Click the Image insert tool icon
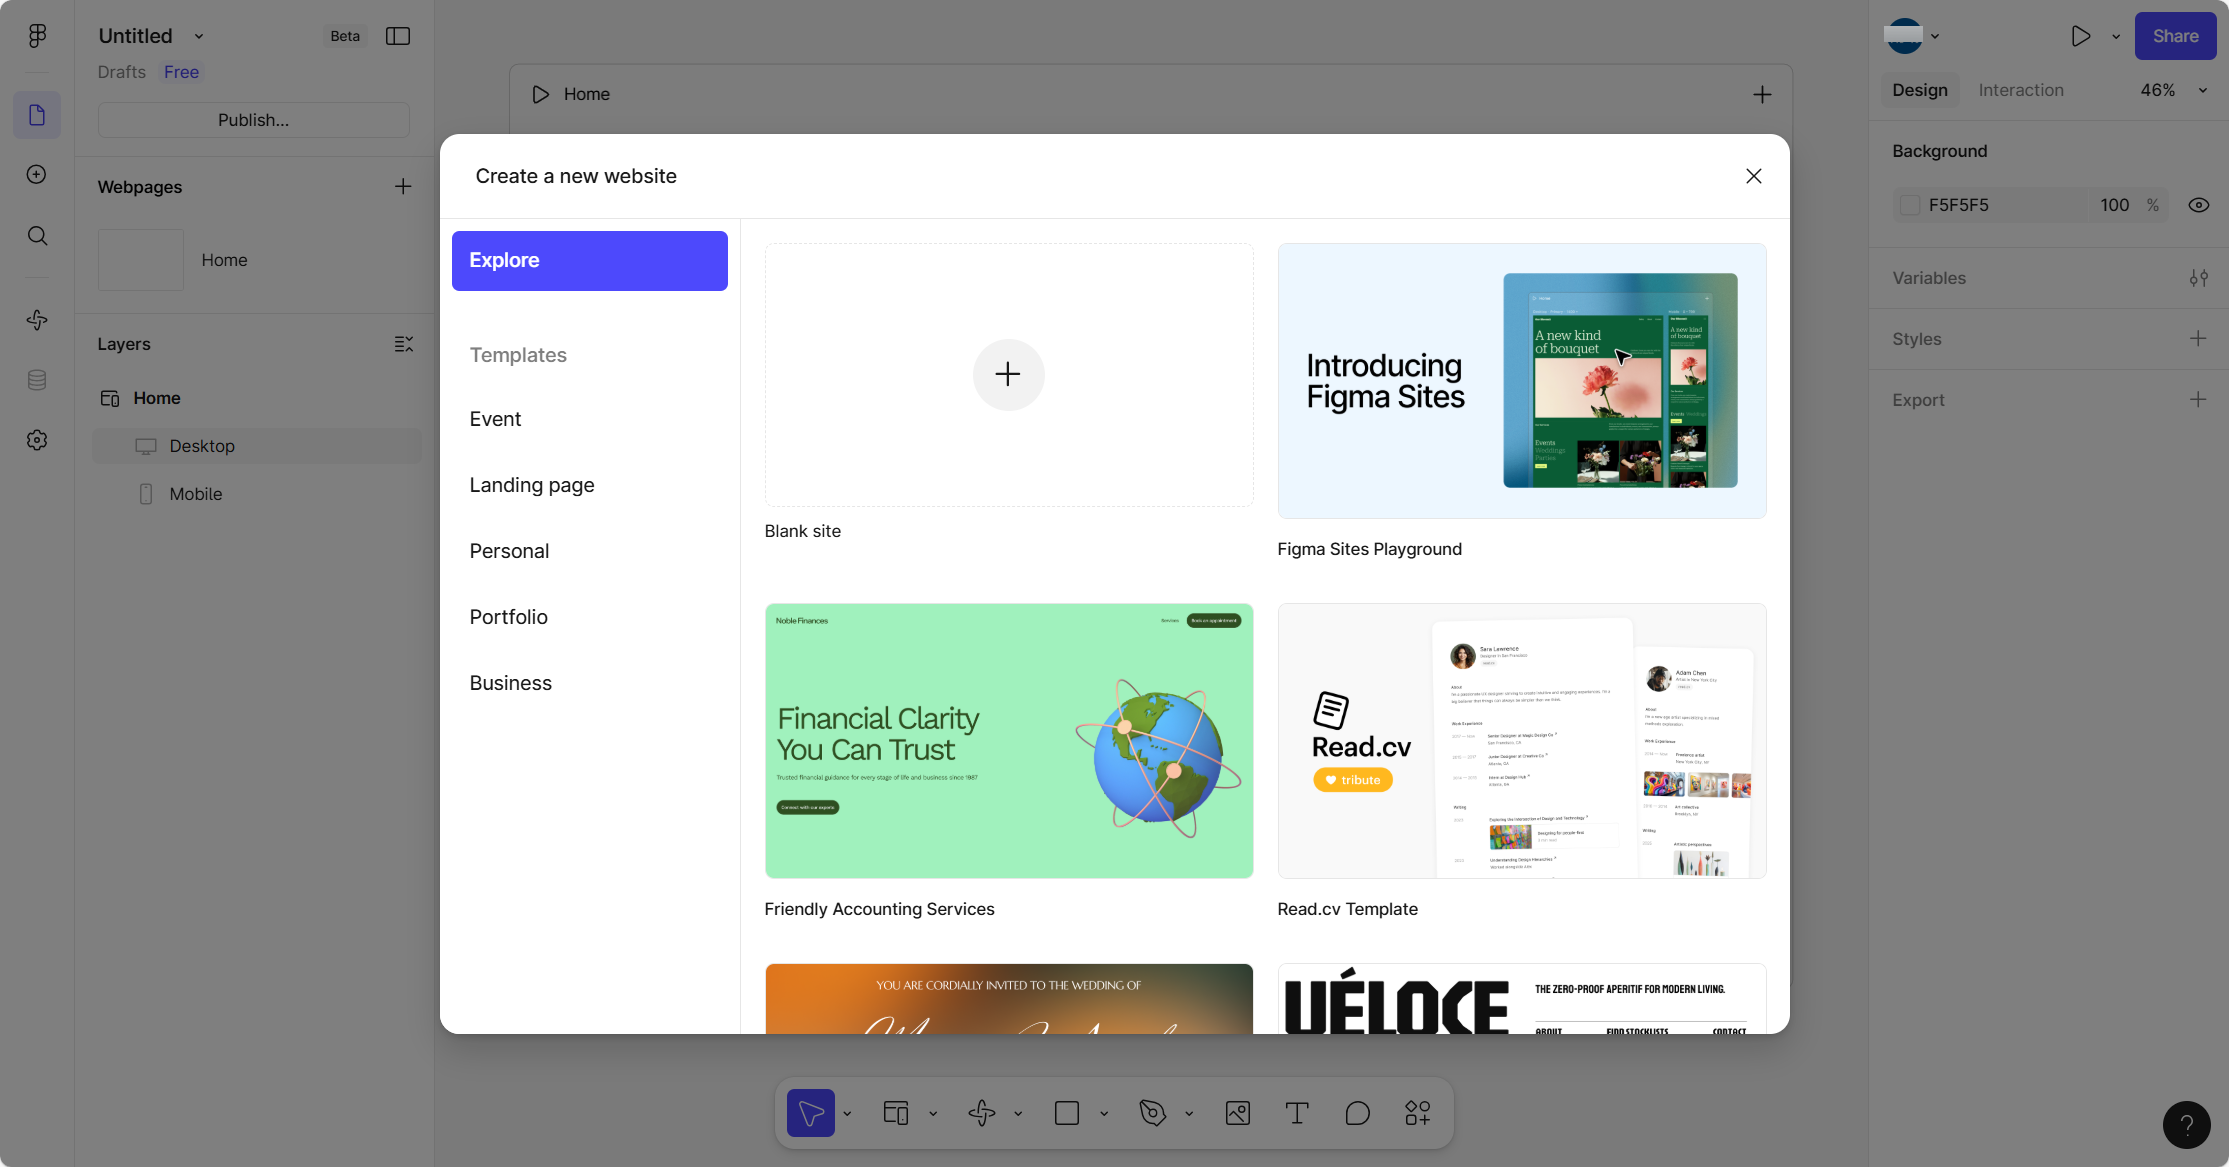 pos(1237,1113)
